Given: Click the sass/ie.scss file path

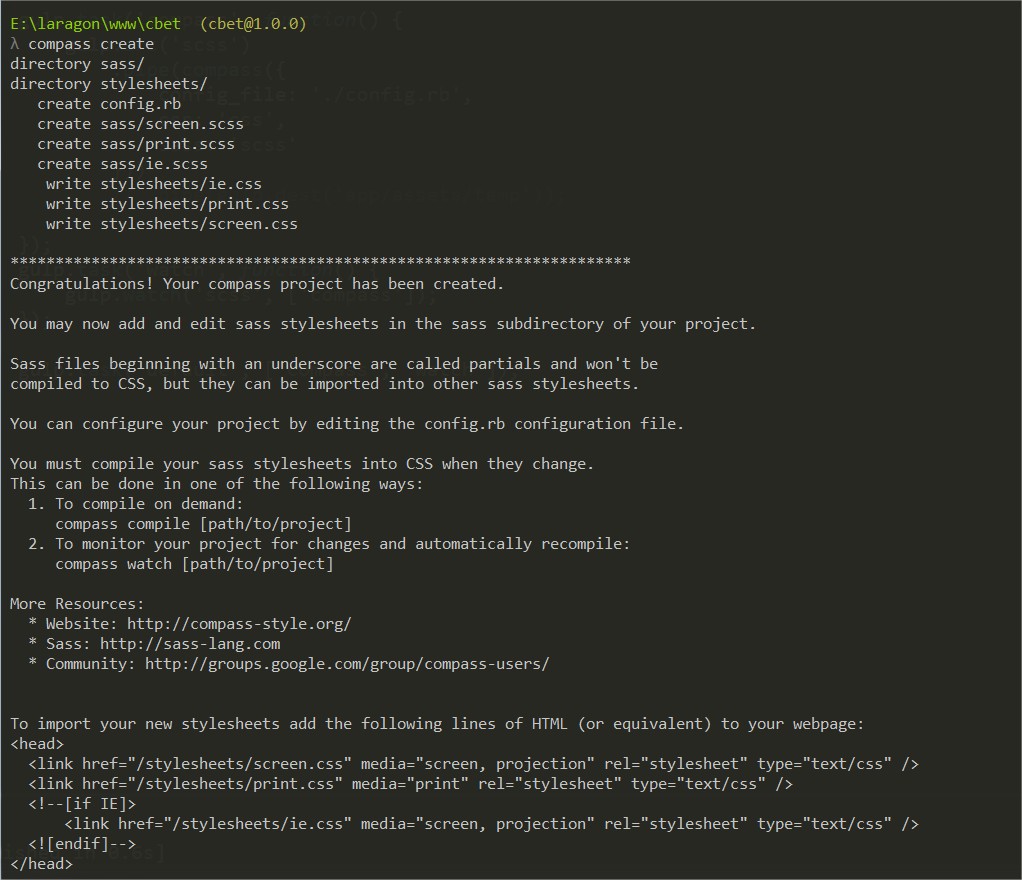Looking at the screenshot, I should (x=154, y=164).
